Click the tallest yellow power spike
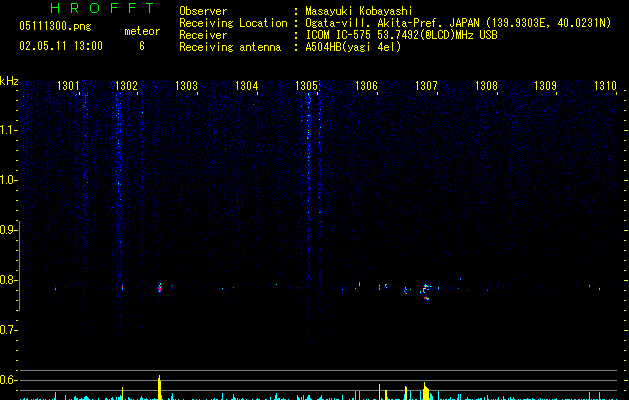629x400 pixels. coord(159,388)
